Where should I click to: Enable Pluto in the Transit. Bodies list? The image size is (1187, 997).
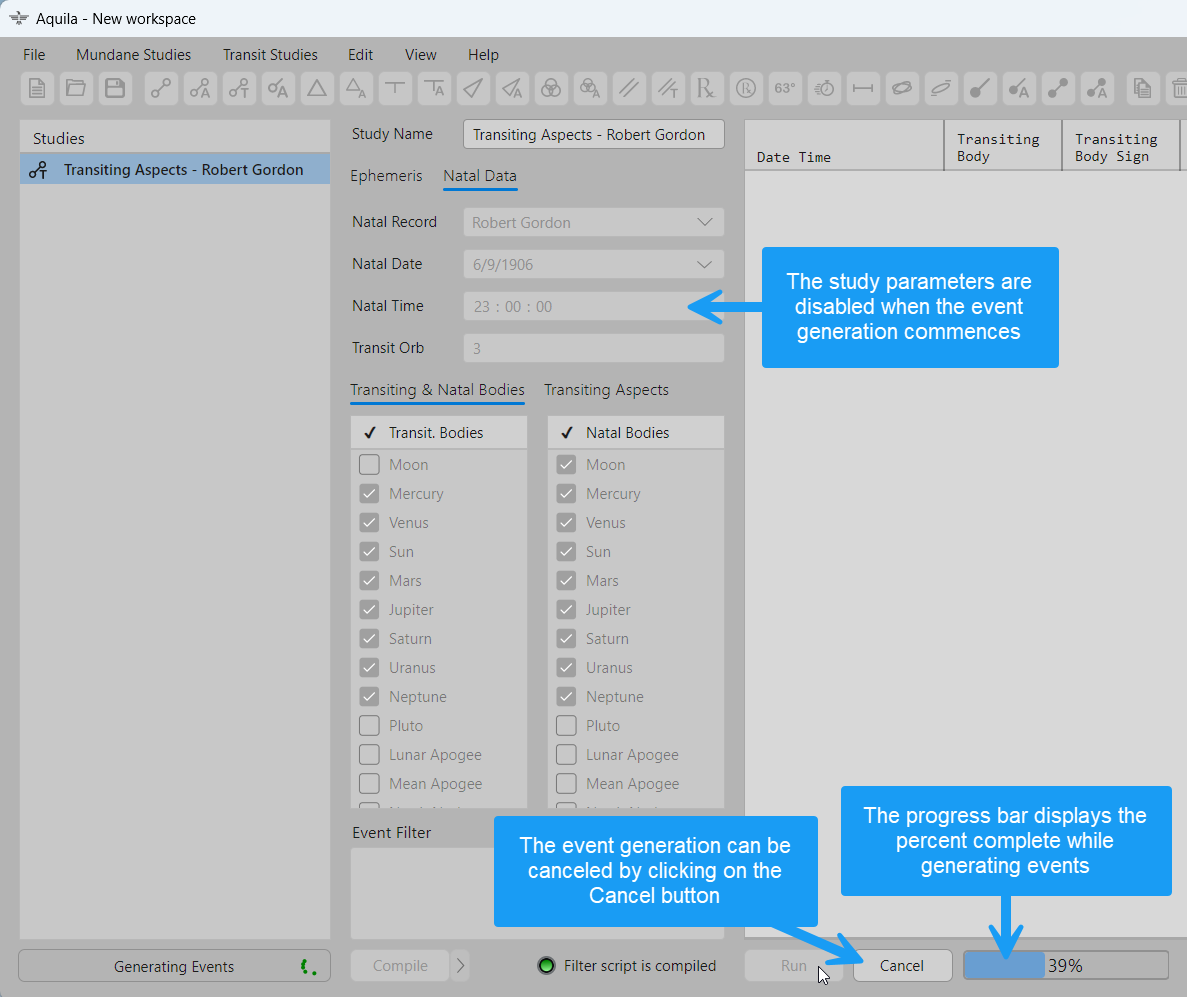click(x=369, y=725)
